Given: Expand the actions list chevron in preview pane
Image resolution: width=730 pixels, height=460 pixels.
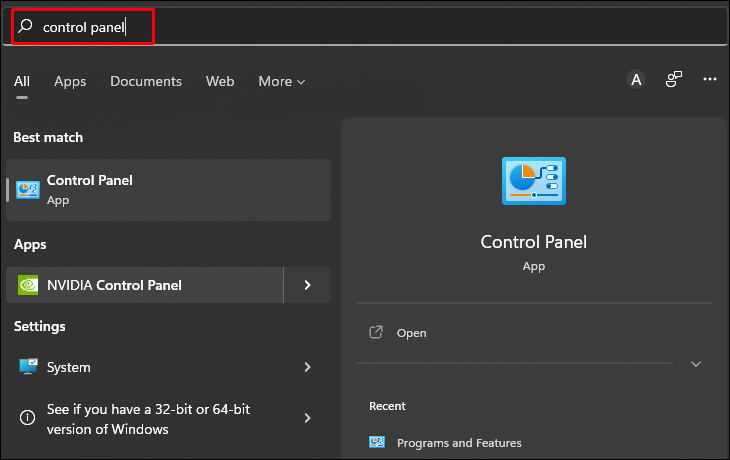Looking at the screenshot, I should [696, 364].
